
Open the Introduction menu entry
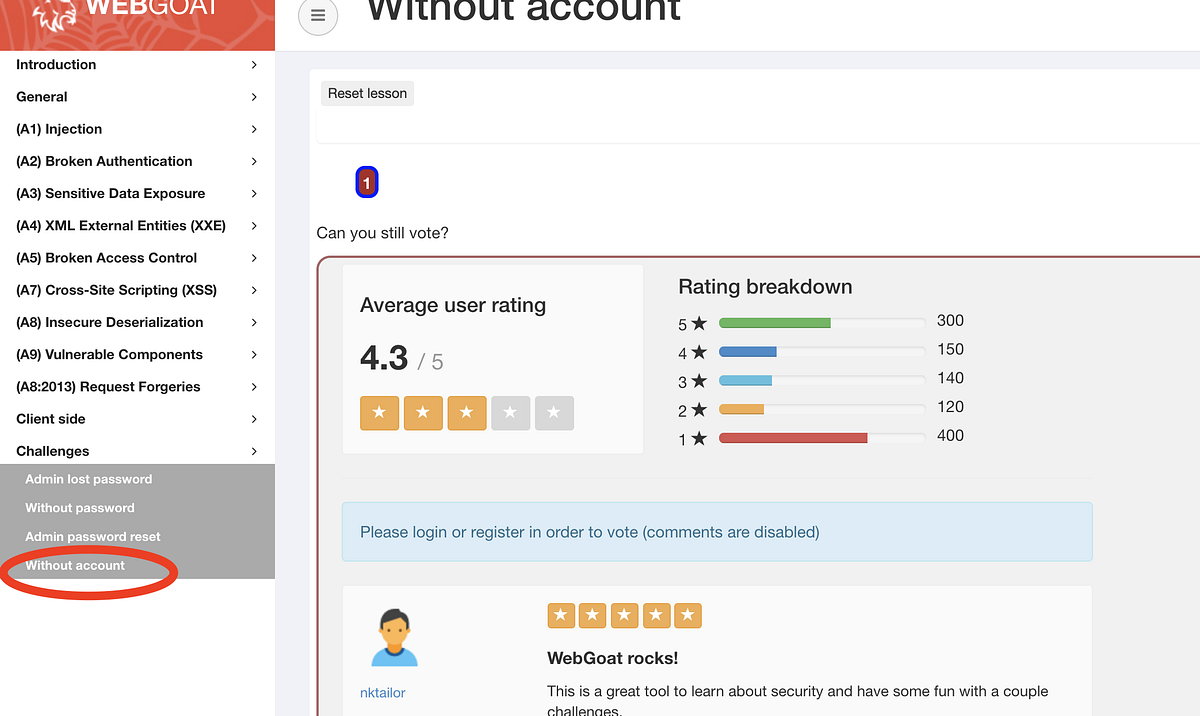(x=55, y=64)
